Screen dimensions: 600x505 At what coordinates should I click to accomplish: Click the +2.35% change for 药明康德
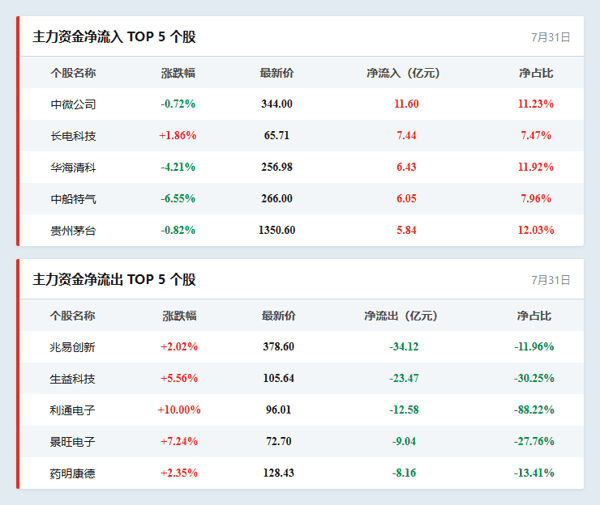(x=179, y=473)
